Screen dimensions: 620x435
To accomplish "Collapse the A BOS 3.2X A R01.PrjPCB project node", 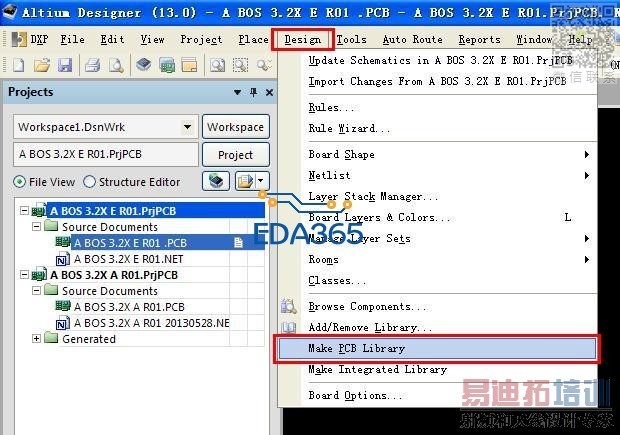I will (x=24, y=274).
